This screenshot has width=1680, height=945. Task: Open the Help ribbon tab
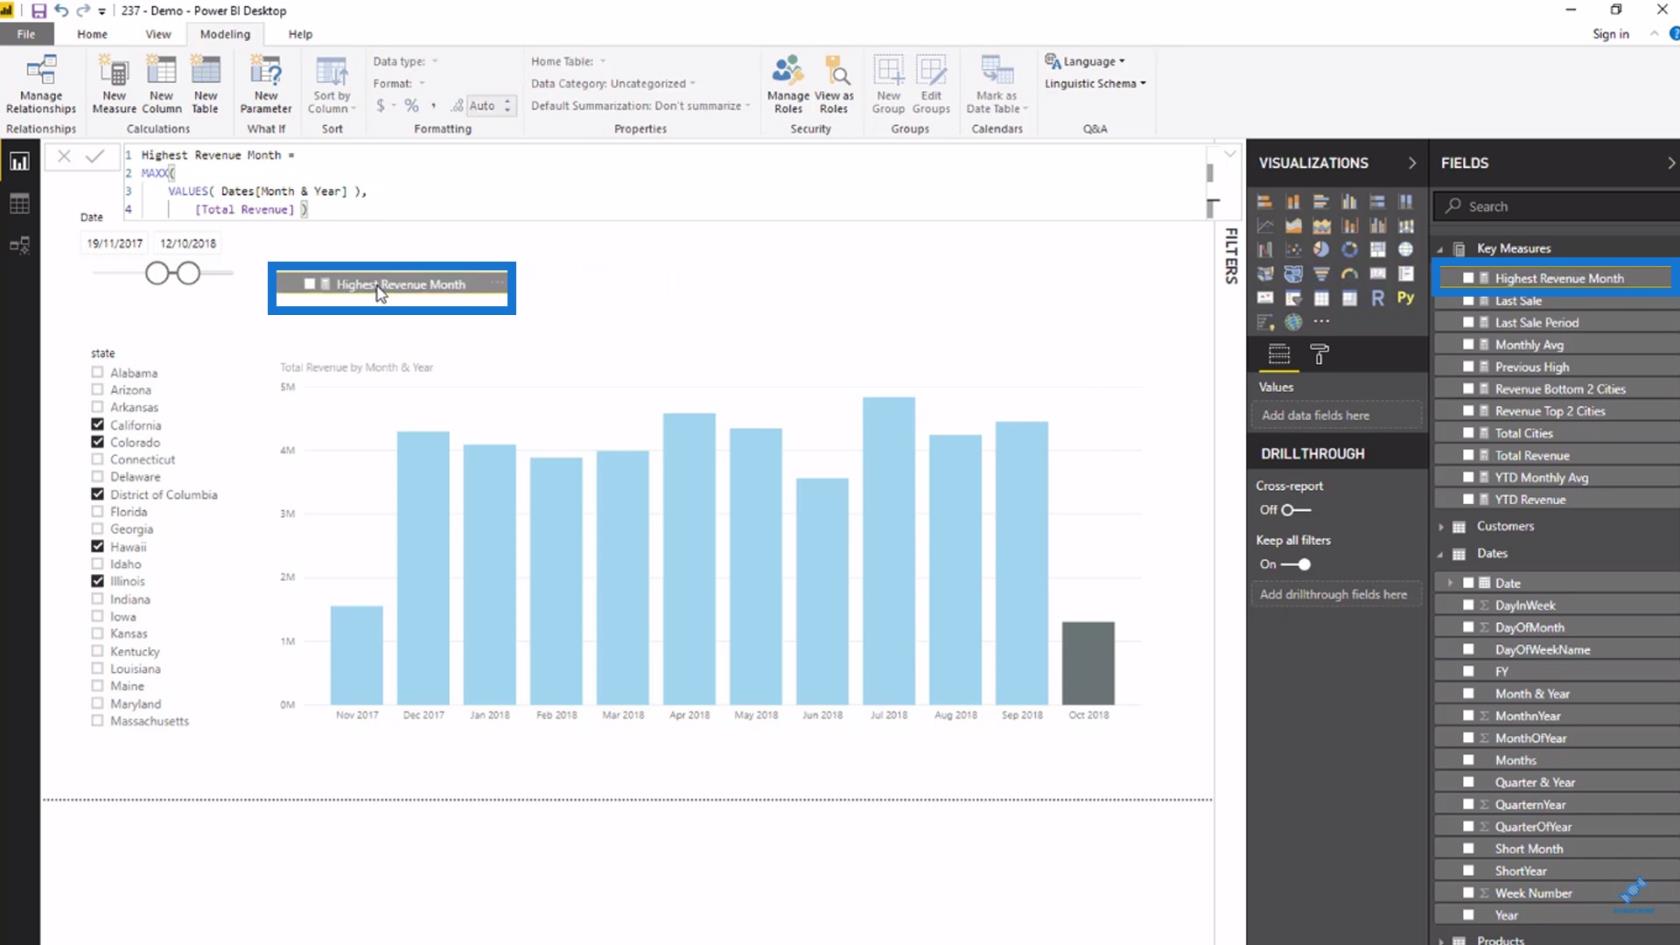click(300, 34)
